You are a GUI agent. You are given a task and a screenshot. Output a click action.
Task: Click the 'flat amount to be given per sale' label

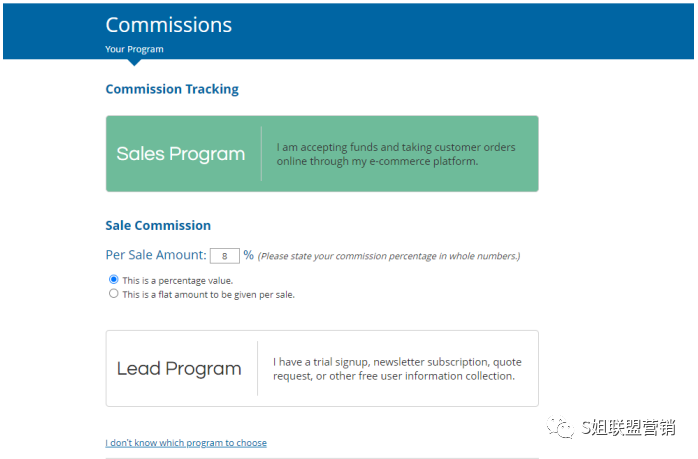click(208, 294)
